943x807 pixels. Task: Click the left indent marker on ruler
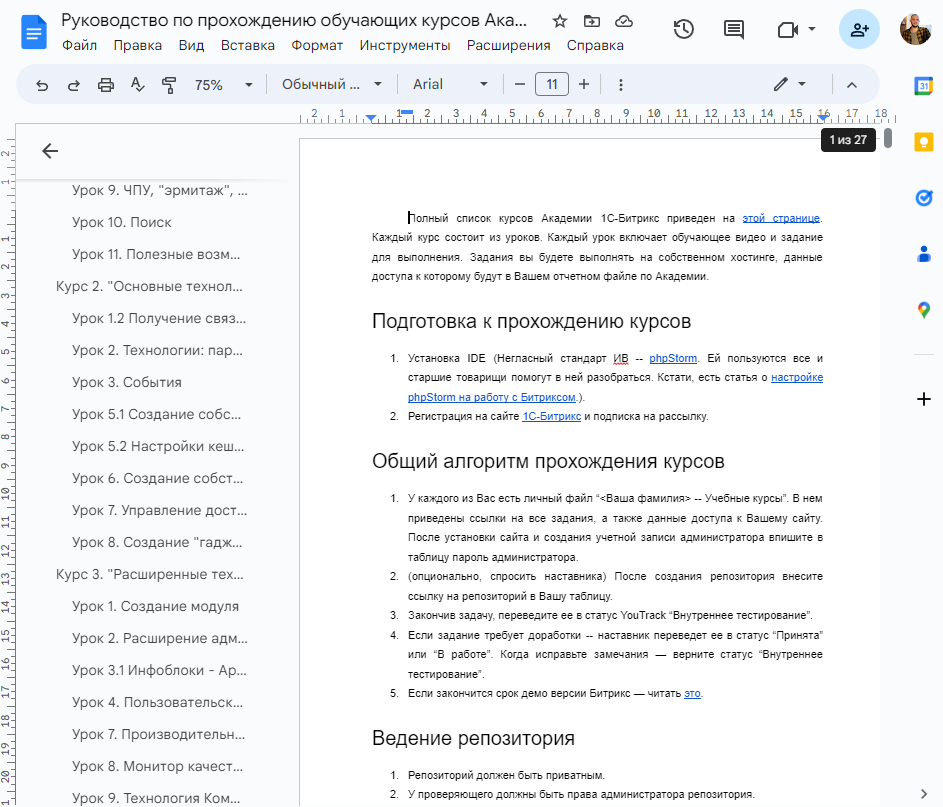371,118
